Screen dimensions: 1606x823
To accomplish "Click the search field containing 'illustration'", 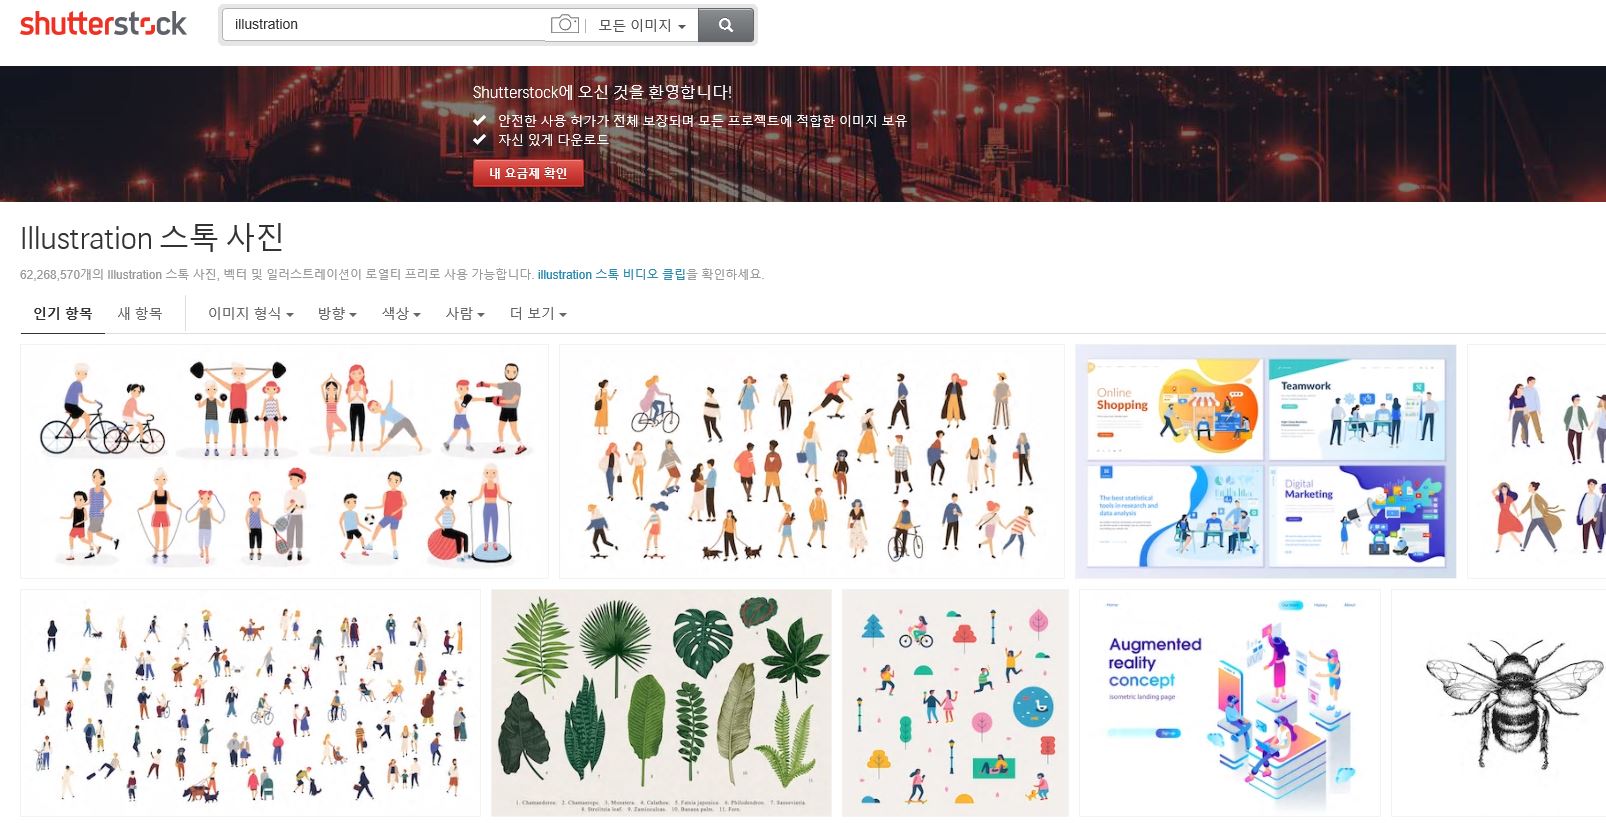I will click(x=386, y=25).
